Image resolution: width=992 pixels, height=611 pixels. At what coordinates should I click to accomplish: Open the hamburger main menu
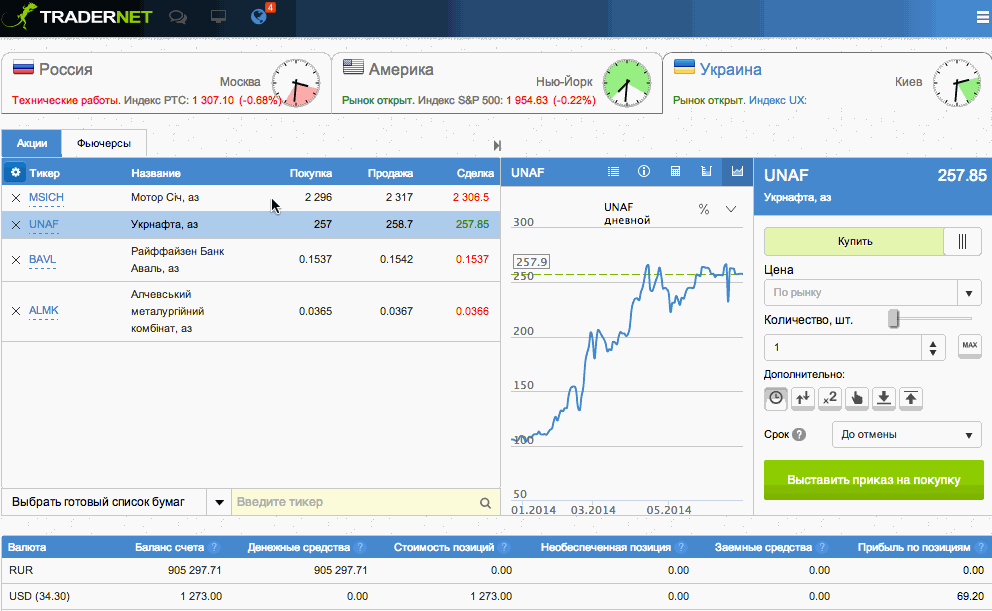click(984, 17)
